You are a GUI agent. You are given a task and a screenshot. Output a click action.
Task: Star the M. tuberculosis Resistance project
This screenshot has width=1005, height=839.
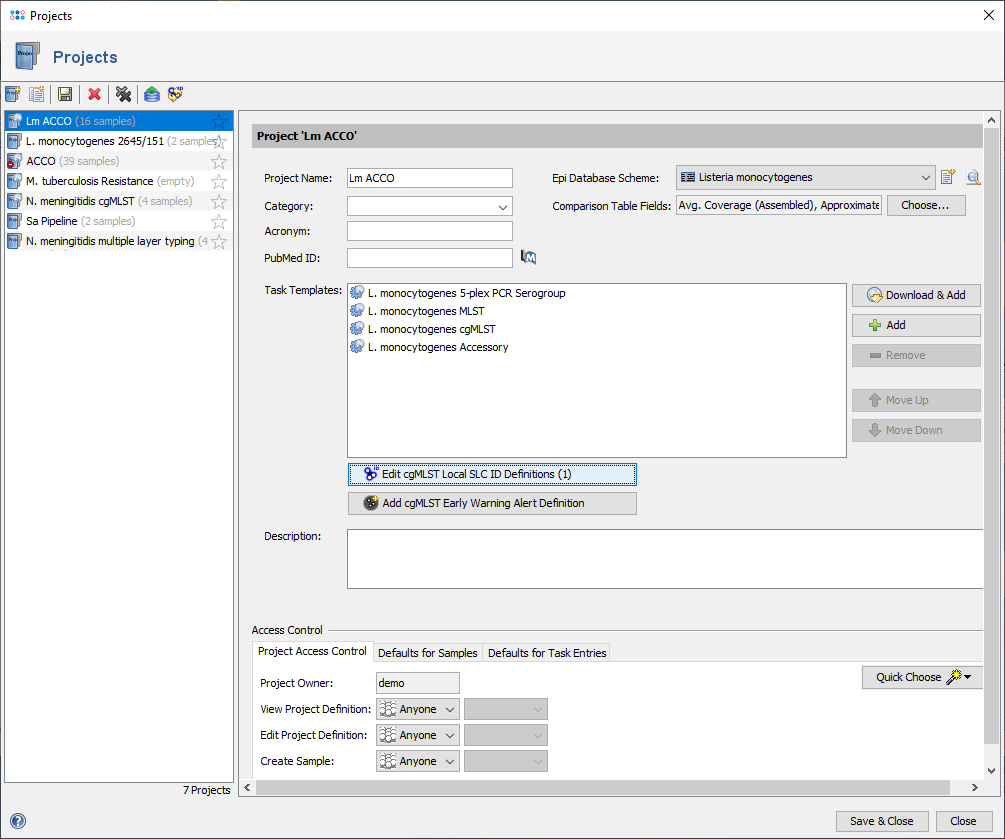[x=219, y=181]
